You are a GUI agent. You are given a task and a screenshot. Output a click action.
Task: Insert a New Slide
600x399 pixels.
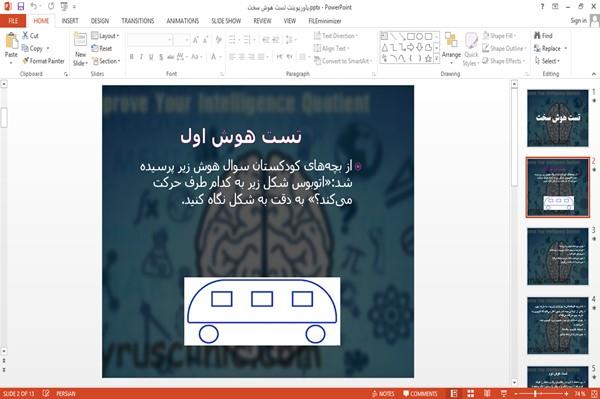pos(80,49)
